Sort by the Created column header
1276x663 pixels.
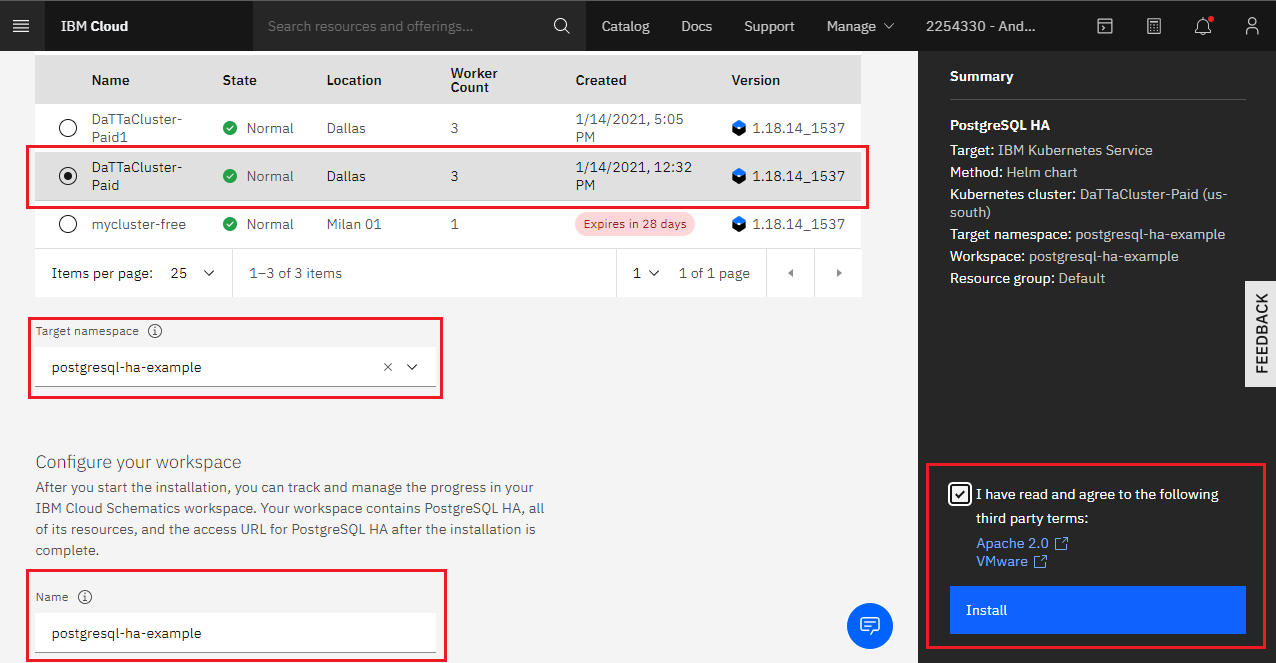(x=601, y=80)
